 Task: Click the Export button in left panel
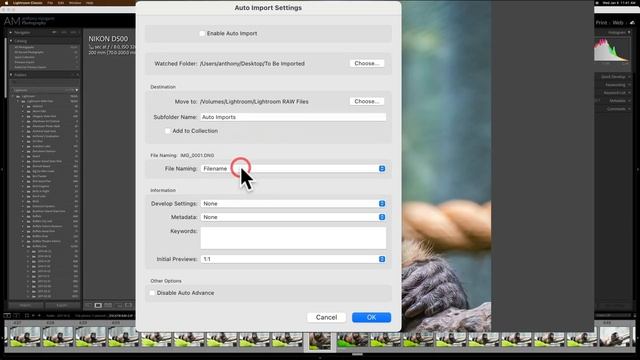tap(62, 305)
